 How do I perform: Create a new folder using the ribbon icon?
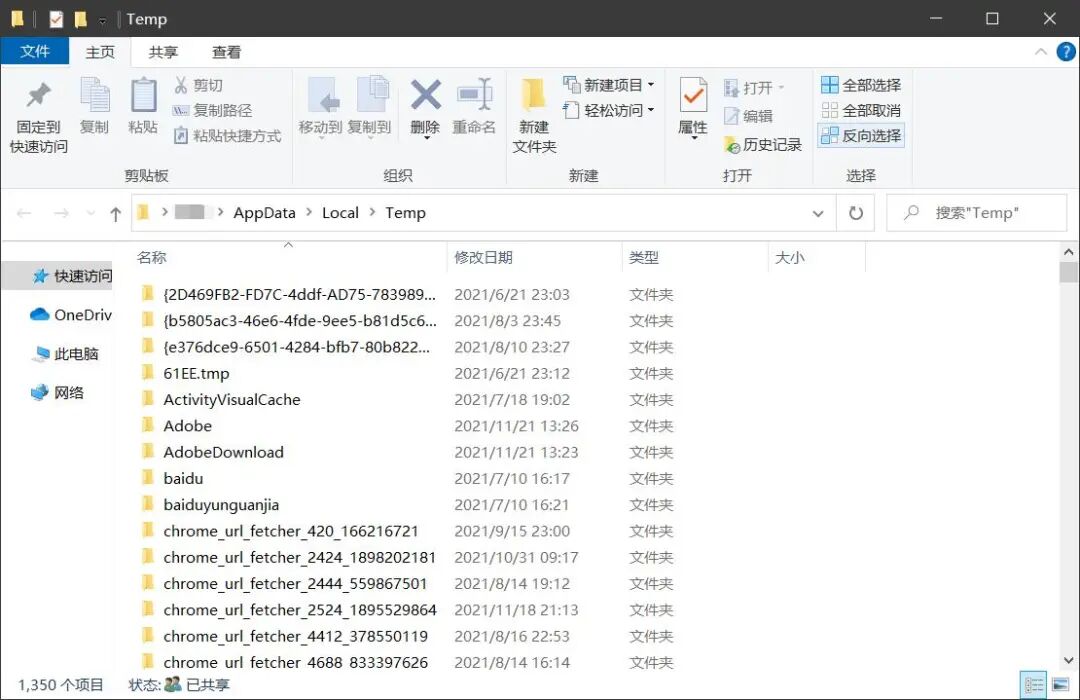tap(534, 97)
